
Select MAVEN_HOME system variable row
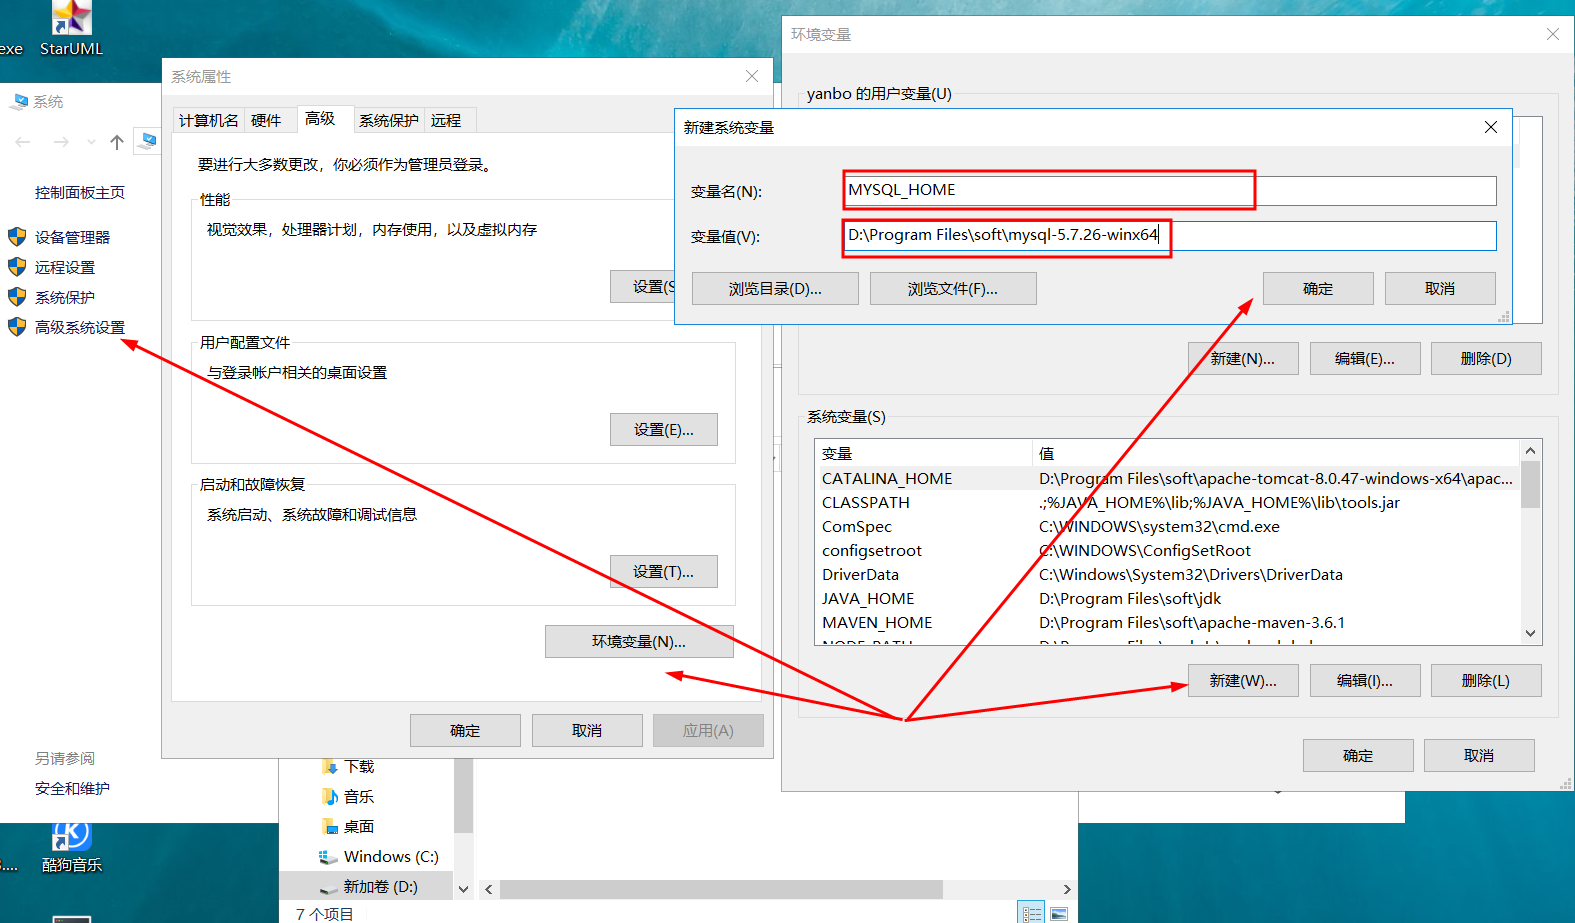1167,622
